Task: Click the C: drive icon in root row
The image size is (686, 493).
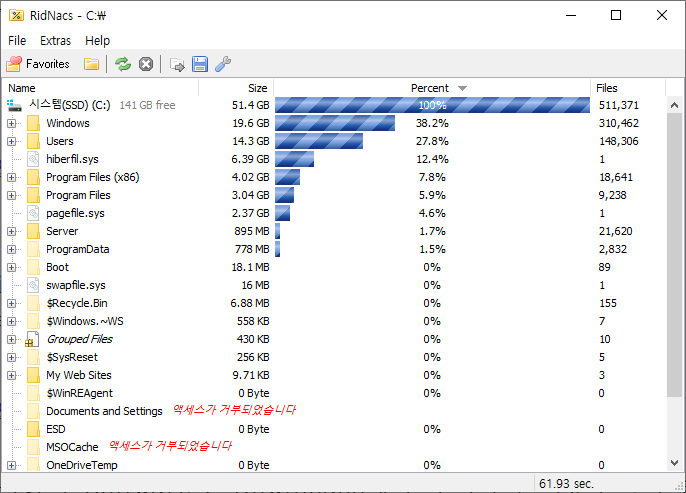Action: click(14, 105)
